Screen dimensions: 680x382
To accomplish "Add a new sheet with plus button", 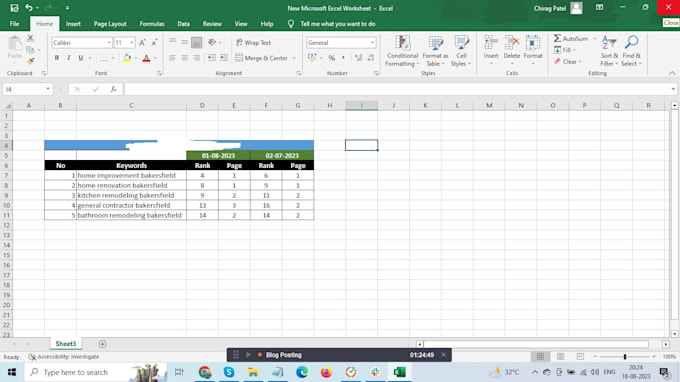I will pos(102,344).
